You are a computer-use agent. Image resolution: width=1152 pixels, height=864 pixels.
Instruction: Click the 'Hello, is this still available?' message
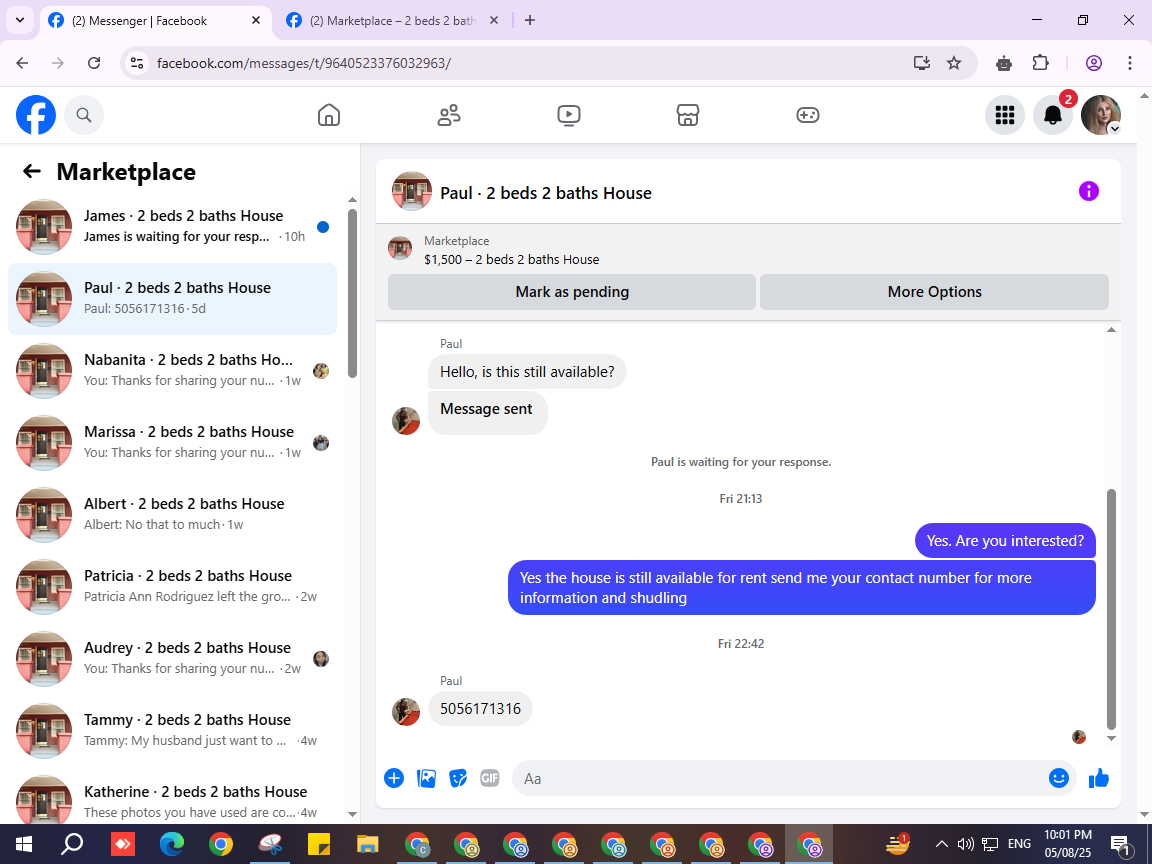[527, 372]
